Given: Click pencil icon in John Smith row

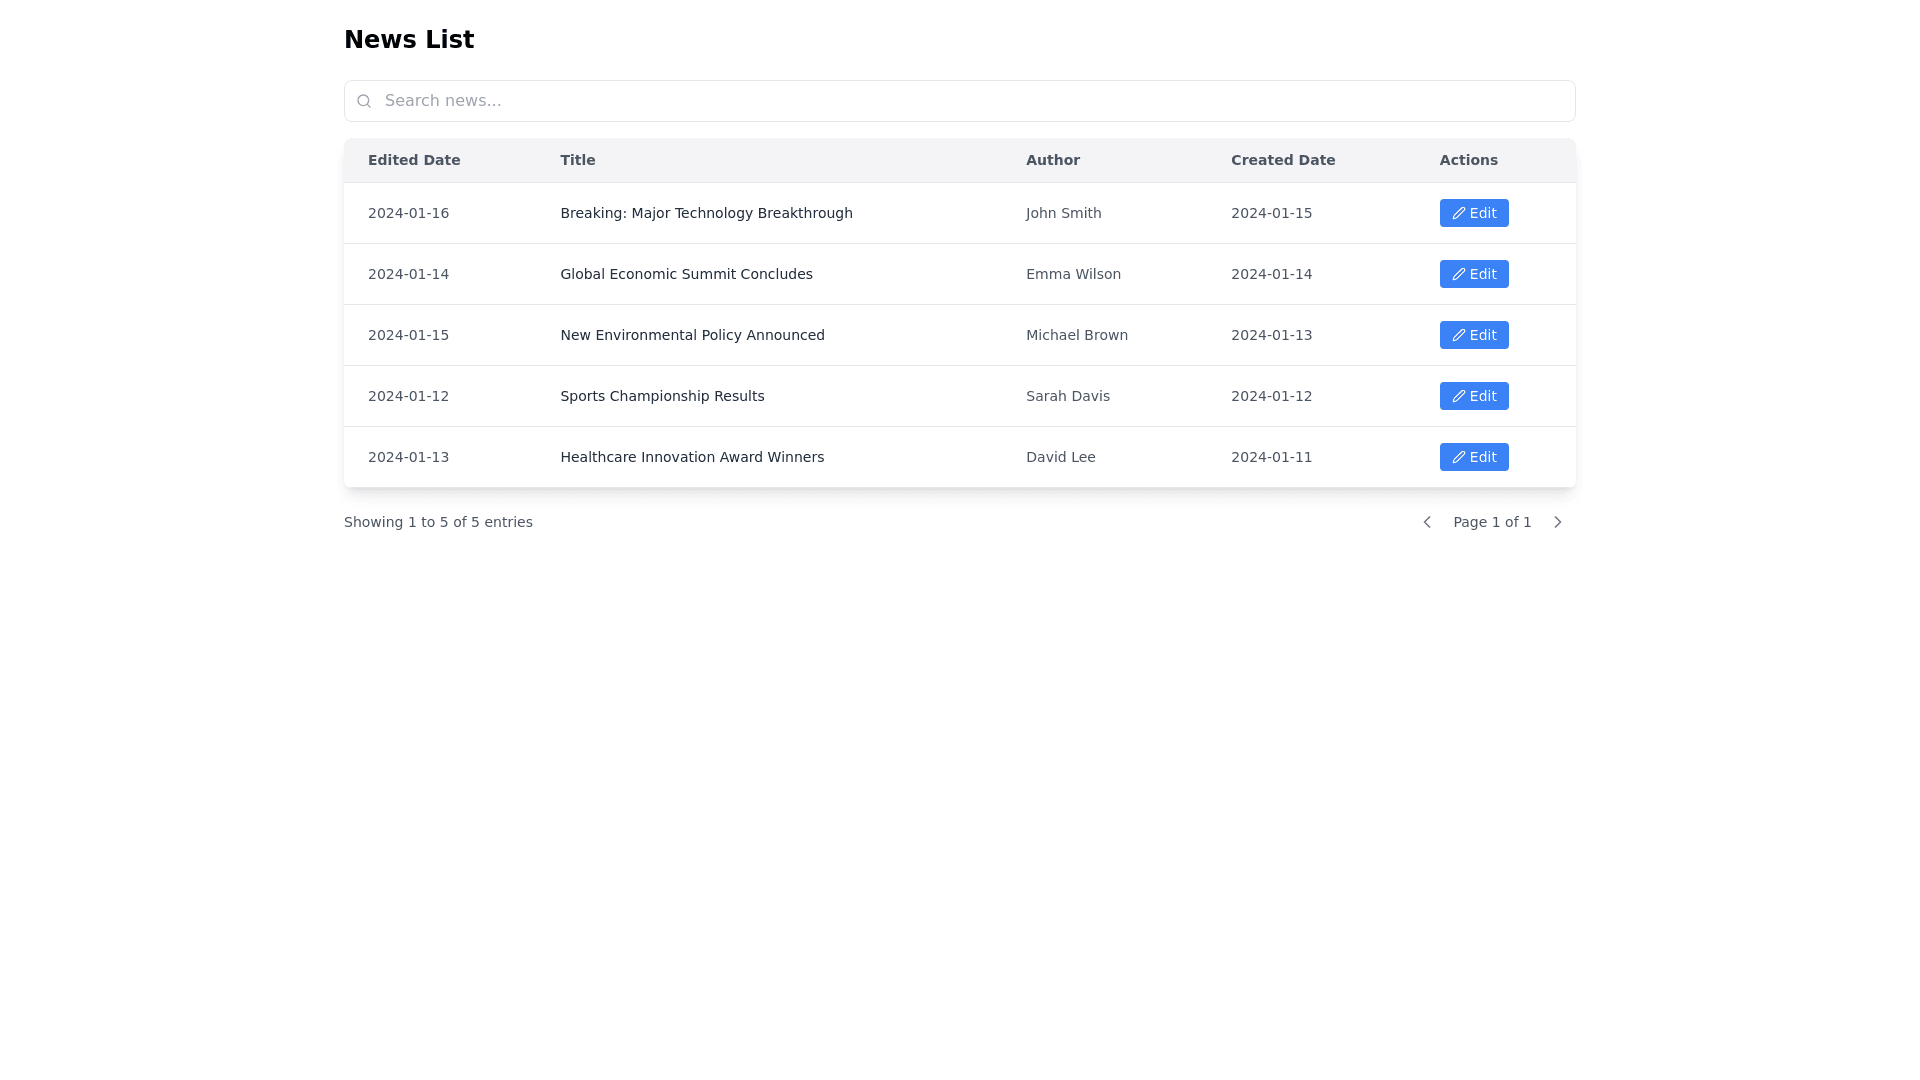Looking at the screenshot, I should pyautogui.click(x=1459, y=213).
